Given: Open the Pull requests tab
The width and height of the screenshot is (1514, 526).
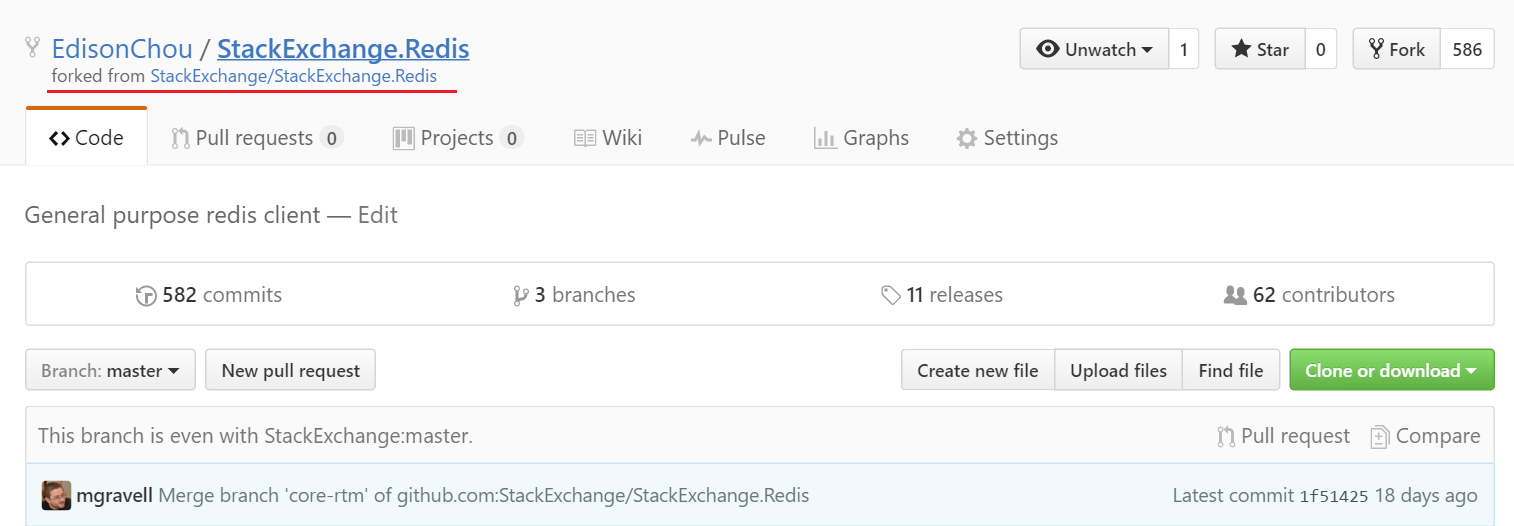Looking at the screenshot, I should [257, 138].
